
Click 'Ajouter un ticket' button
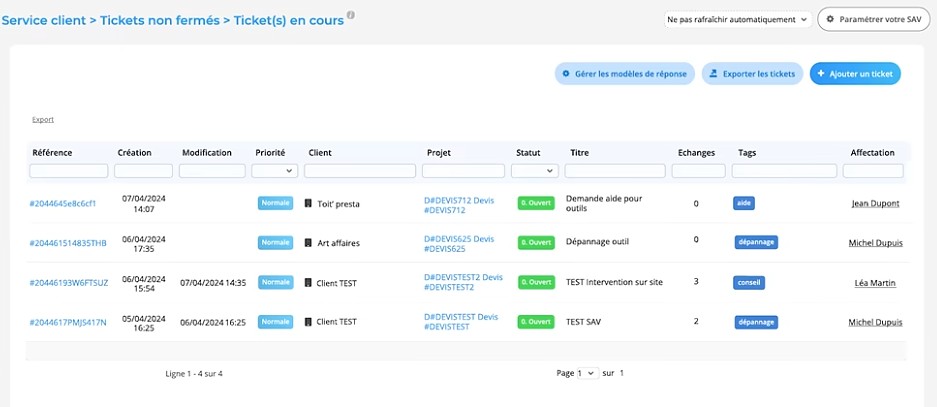click(x=855, y=74)
